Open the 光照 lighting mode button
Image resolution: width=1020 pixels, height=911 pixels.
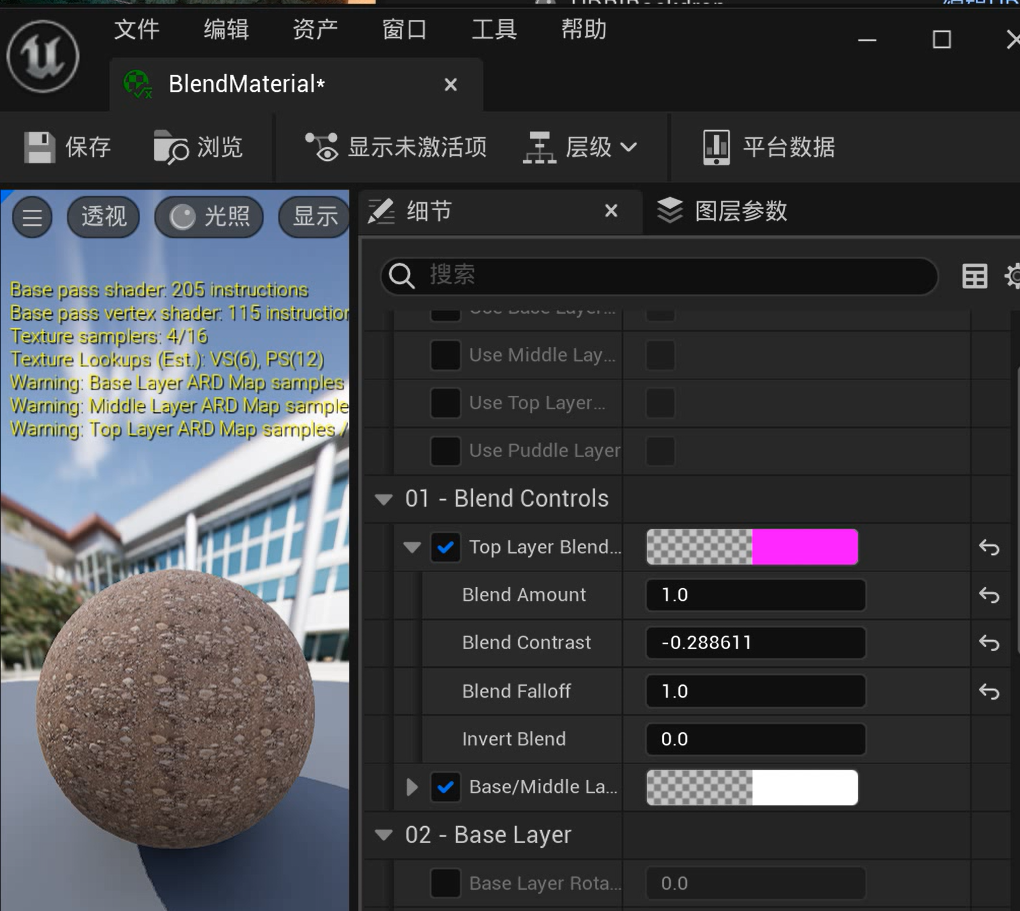coord(209,217)
